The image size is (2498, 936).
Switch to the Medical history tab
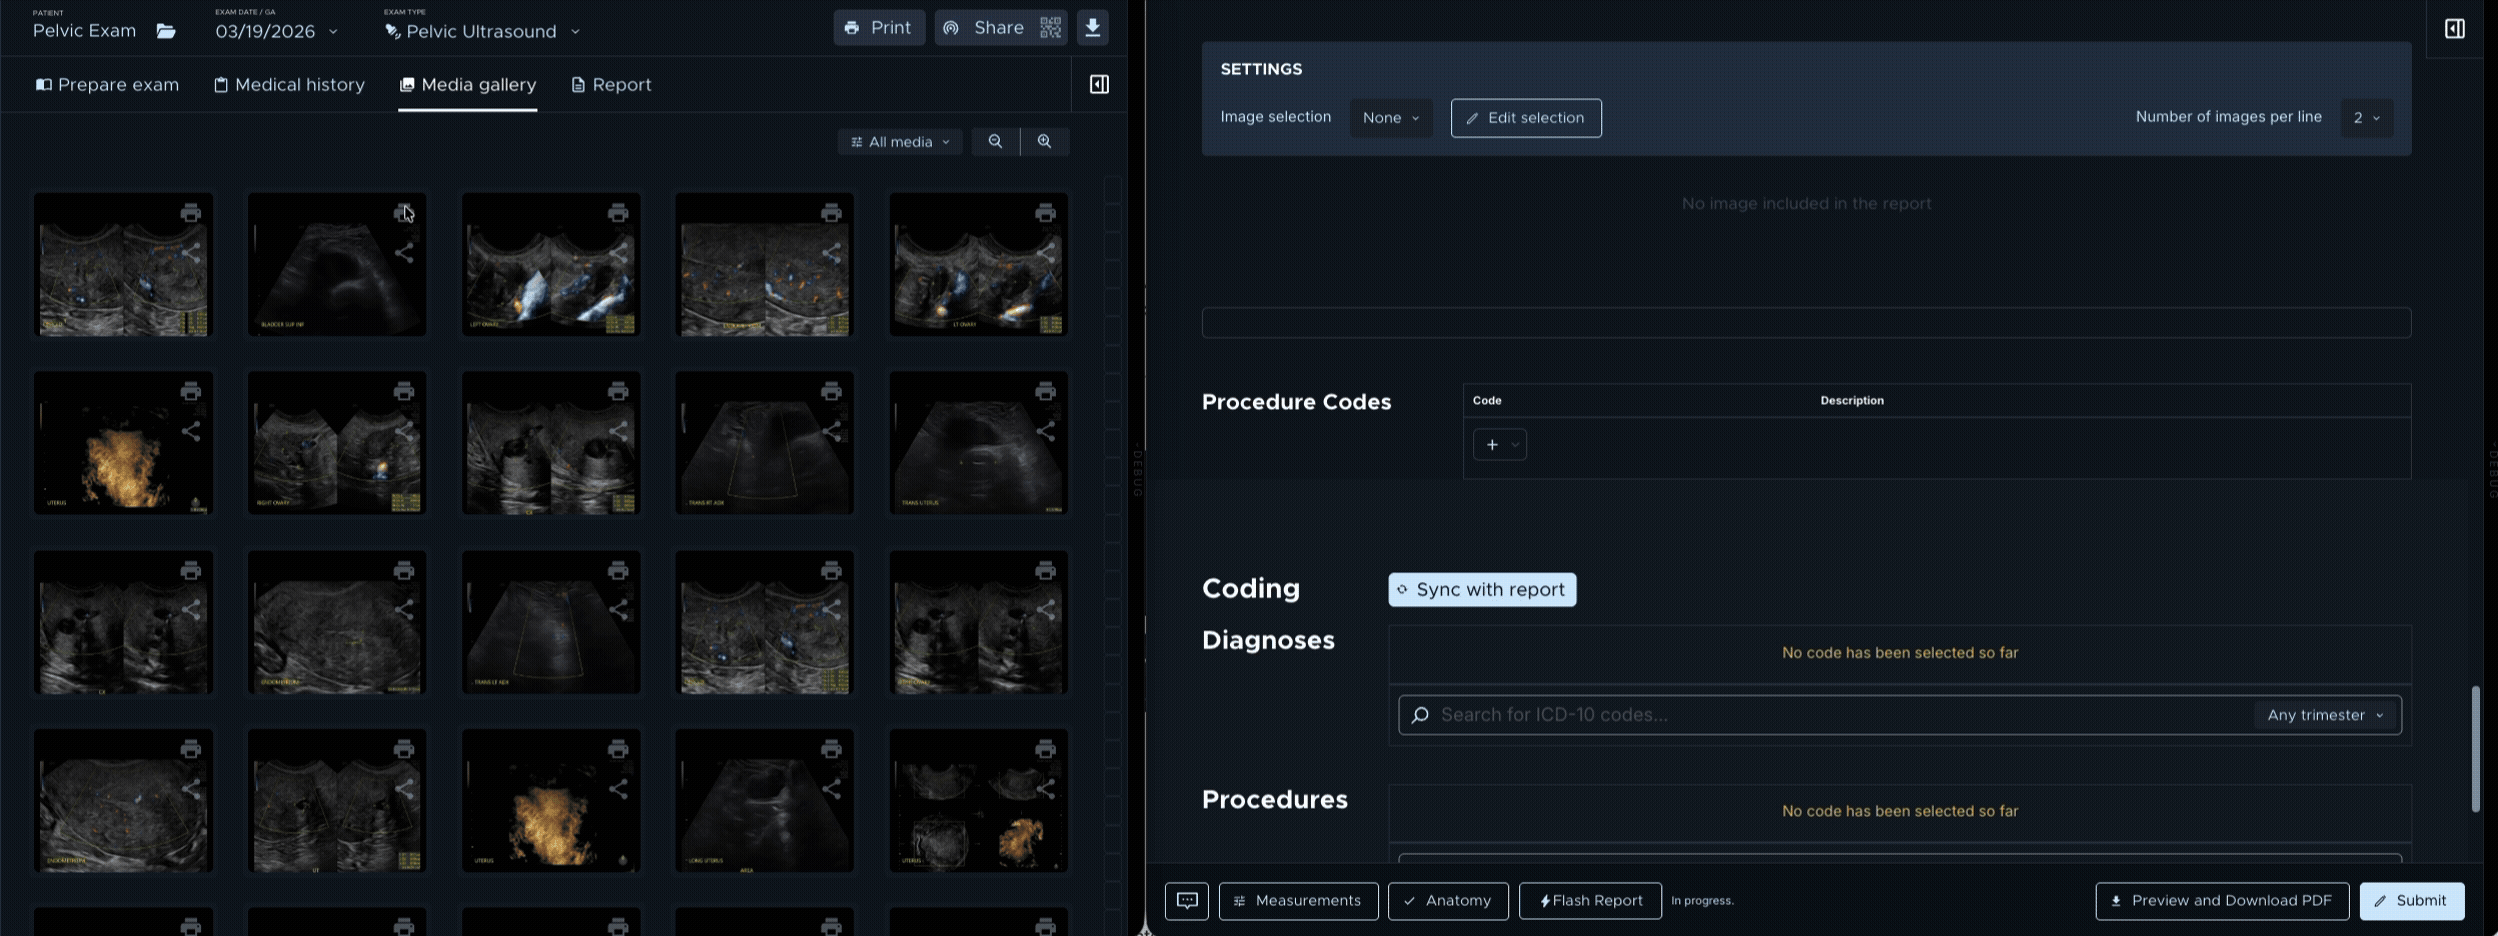point(289,84)
